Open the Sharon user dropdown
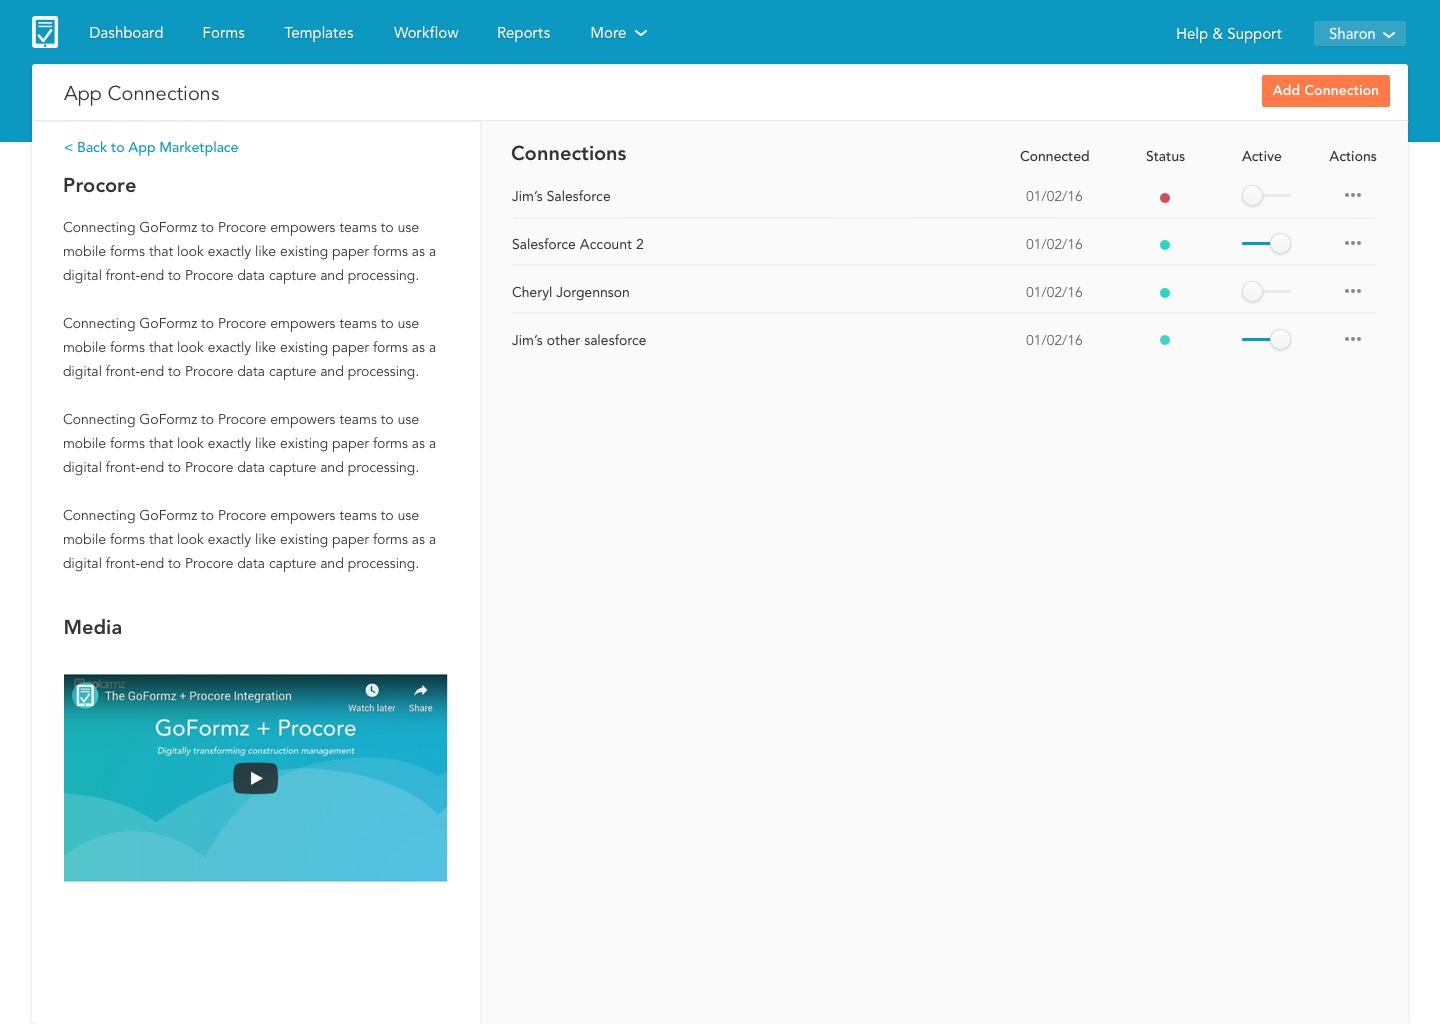 click(1359, 34)
